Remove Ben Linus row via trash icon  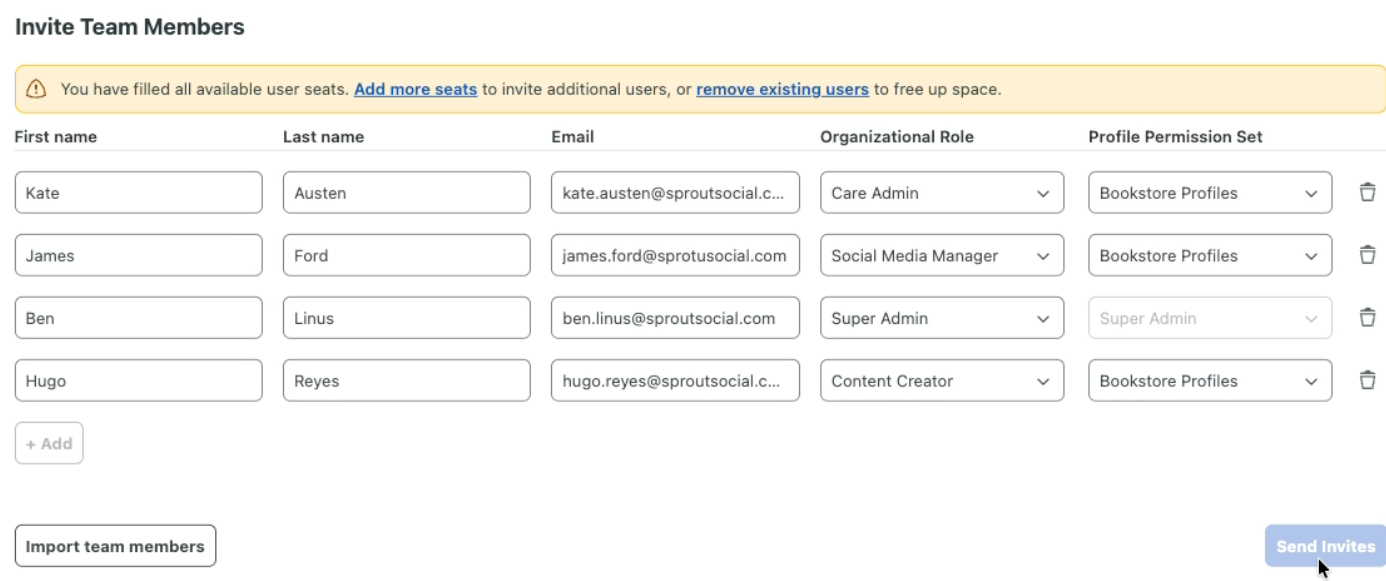pos(1367,317)
